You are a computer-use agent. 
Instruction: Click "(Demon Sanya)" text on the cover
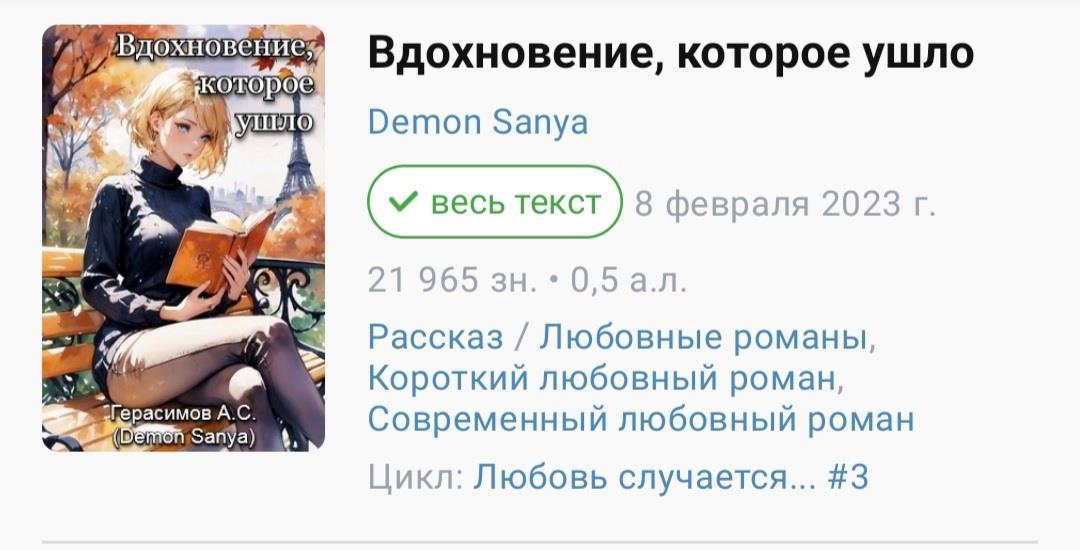tap(183, 438)
